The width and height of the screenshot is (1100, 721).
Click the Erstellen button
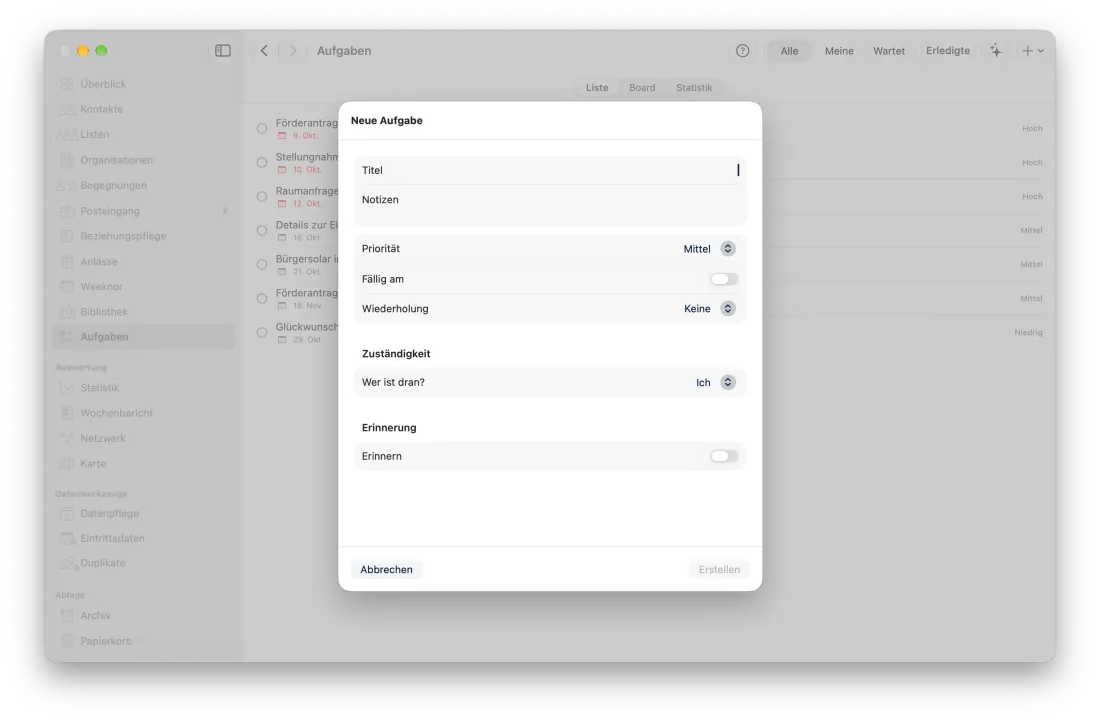click(719, 570)
